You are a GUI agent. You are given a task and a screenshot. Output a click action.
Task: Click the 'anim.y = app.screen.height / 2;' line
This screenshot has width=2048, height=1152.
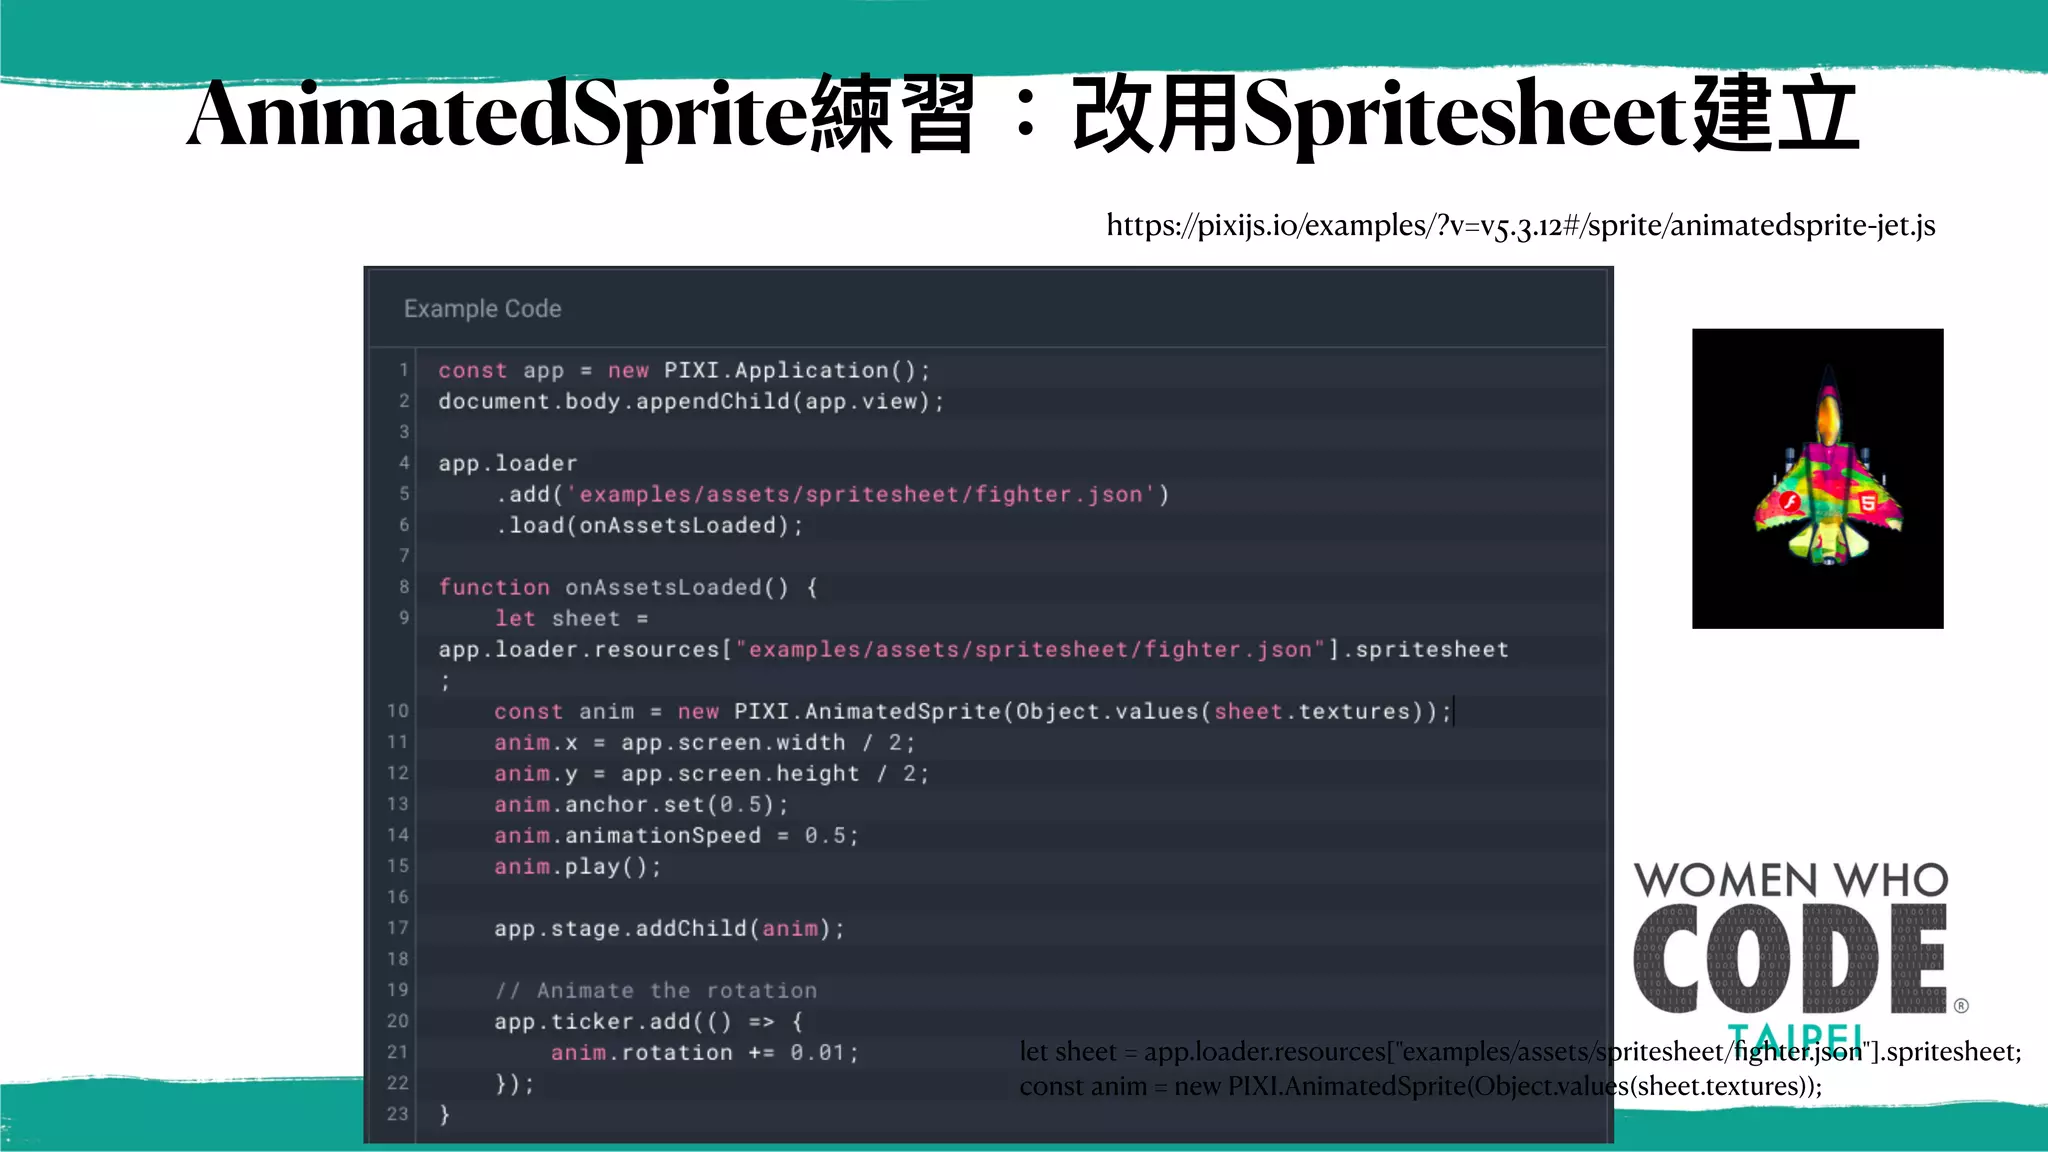pyautogui.click(x=711, y=774)
